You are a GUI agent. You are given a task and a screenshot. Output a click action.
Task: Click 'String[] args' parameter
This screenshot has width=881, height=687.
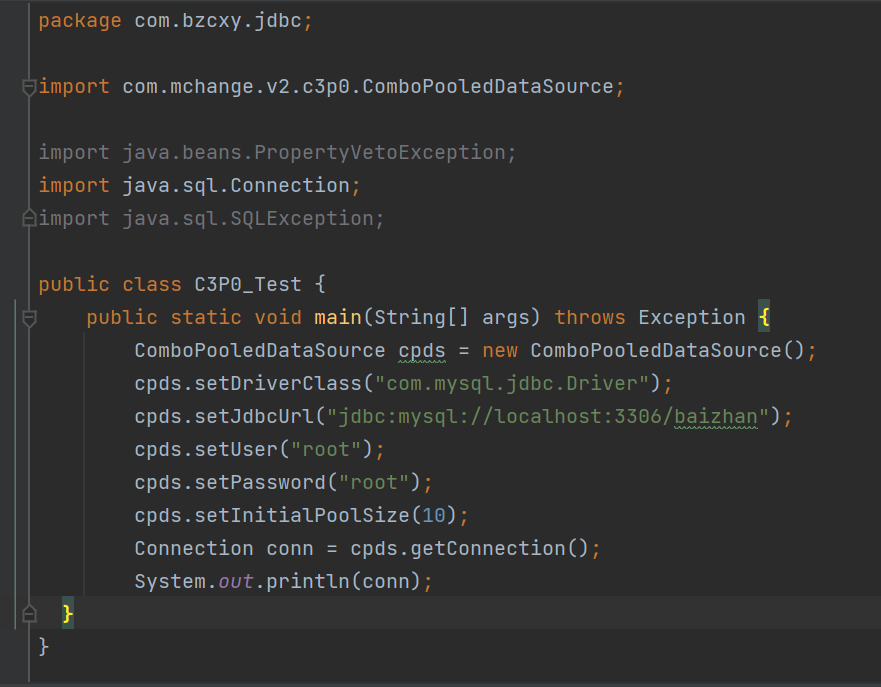(452, 317)
